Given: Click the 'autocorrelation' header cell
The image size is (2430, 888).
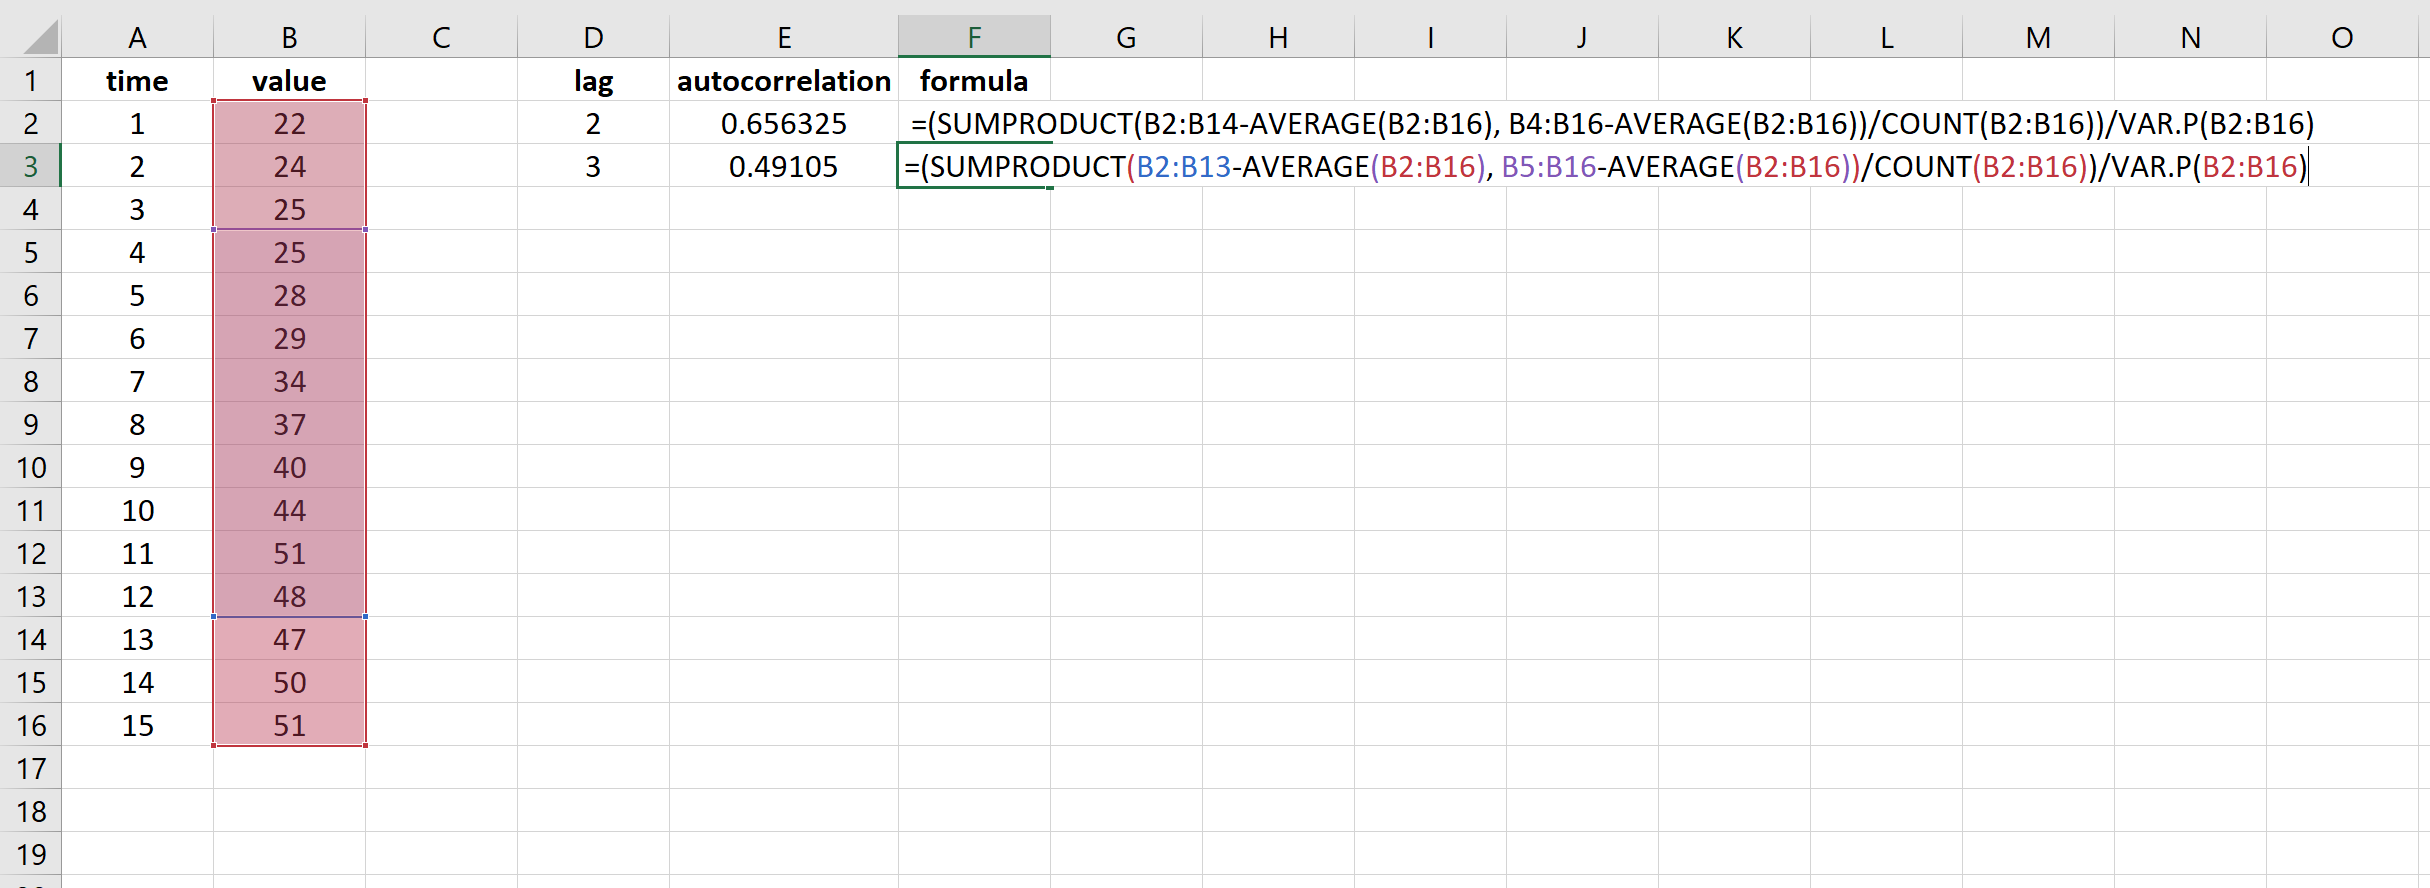Looking at the screenshot, I should [784, 80].
